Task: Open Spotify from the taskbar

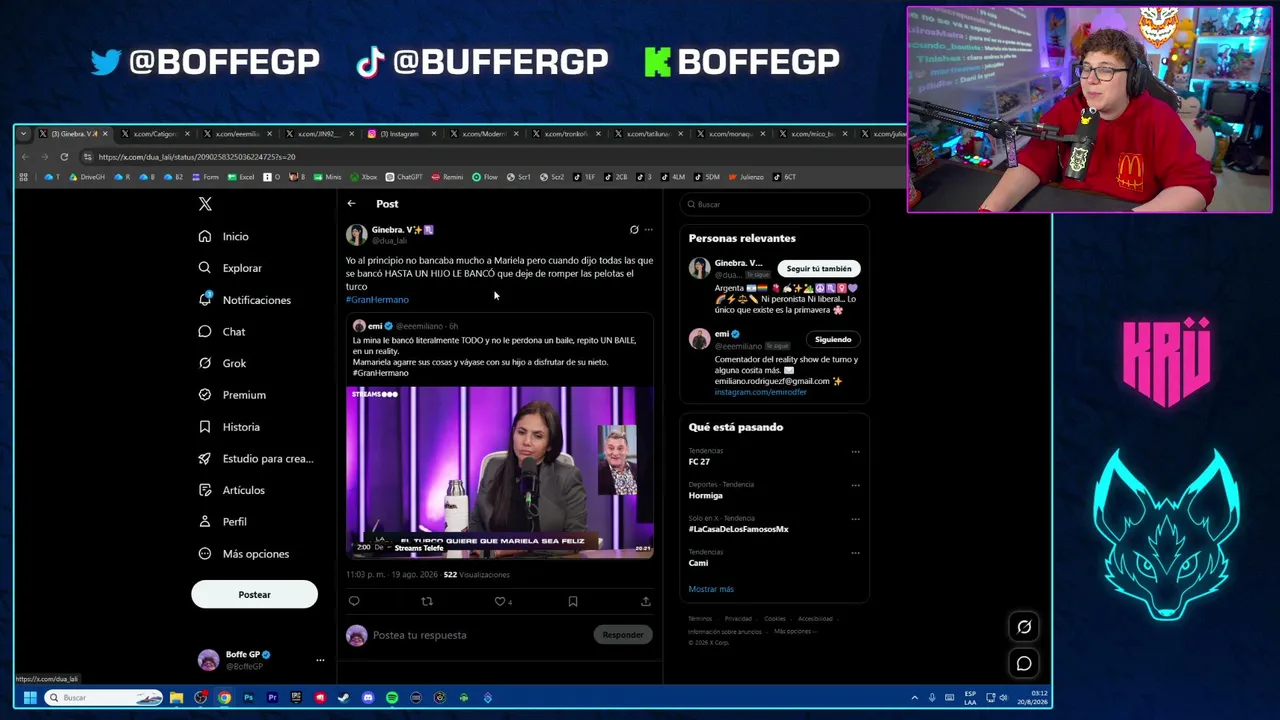Action: point(392,698)
